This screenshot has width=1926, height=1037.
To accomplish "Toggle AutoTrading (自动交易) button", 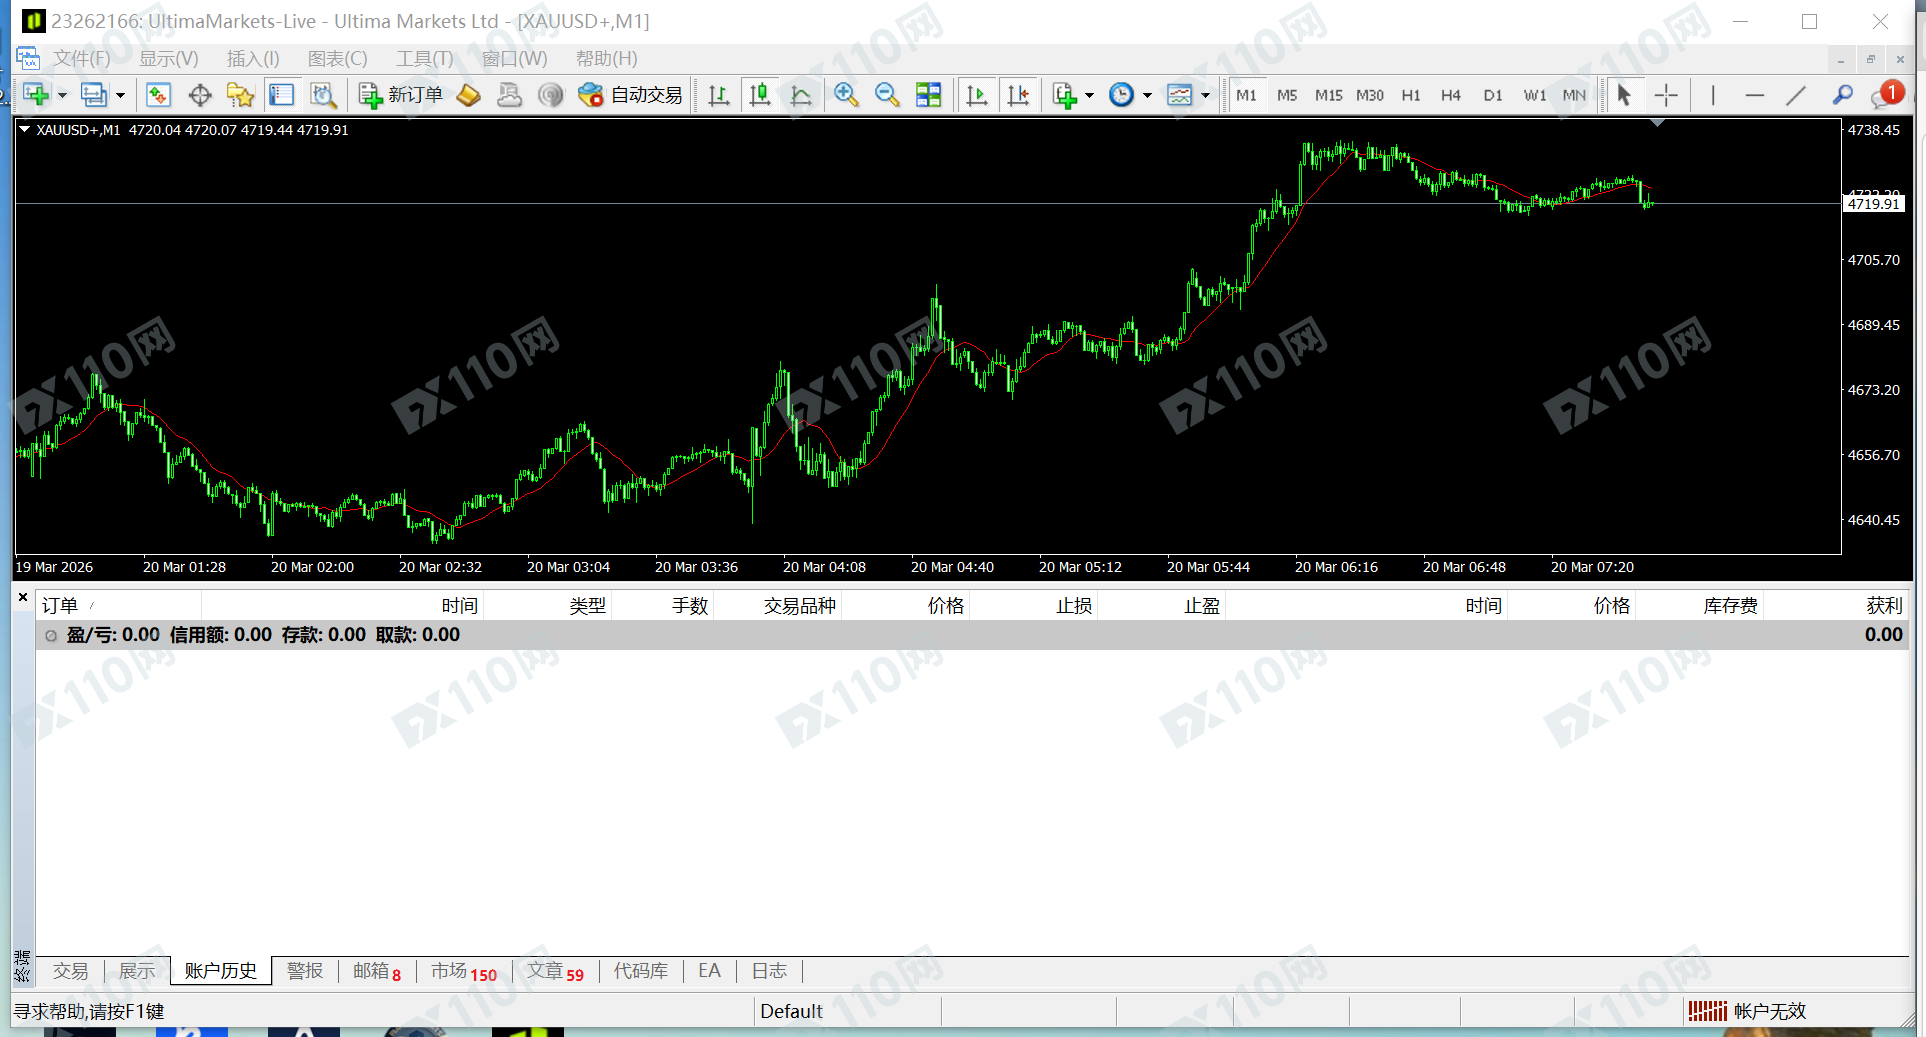I will pyautogui.click(x=631, y=95).
